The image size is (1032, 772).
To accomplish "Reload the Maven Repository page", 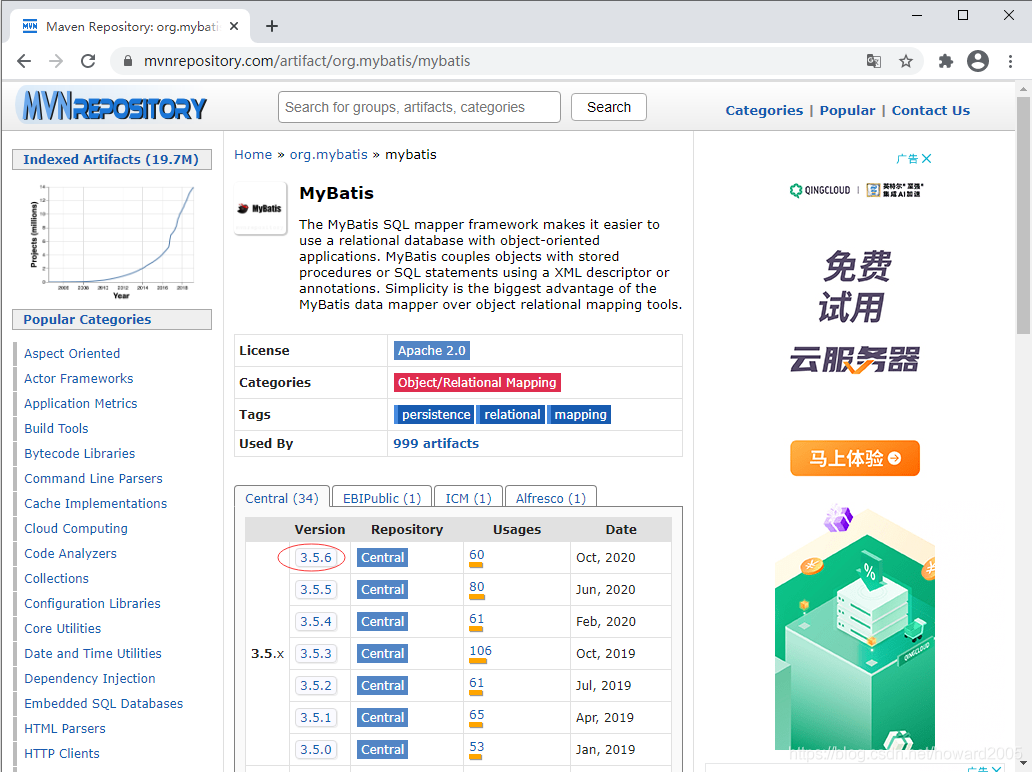I will coord(88,61).
